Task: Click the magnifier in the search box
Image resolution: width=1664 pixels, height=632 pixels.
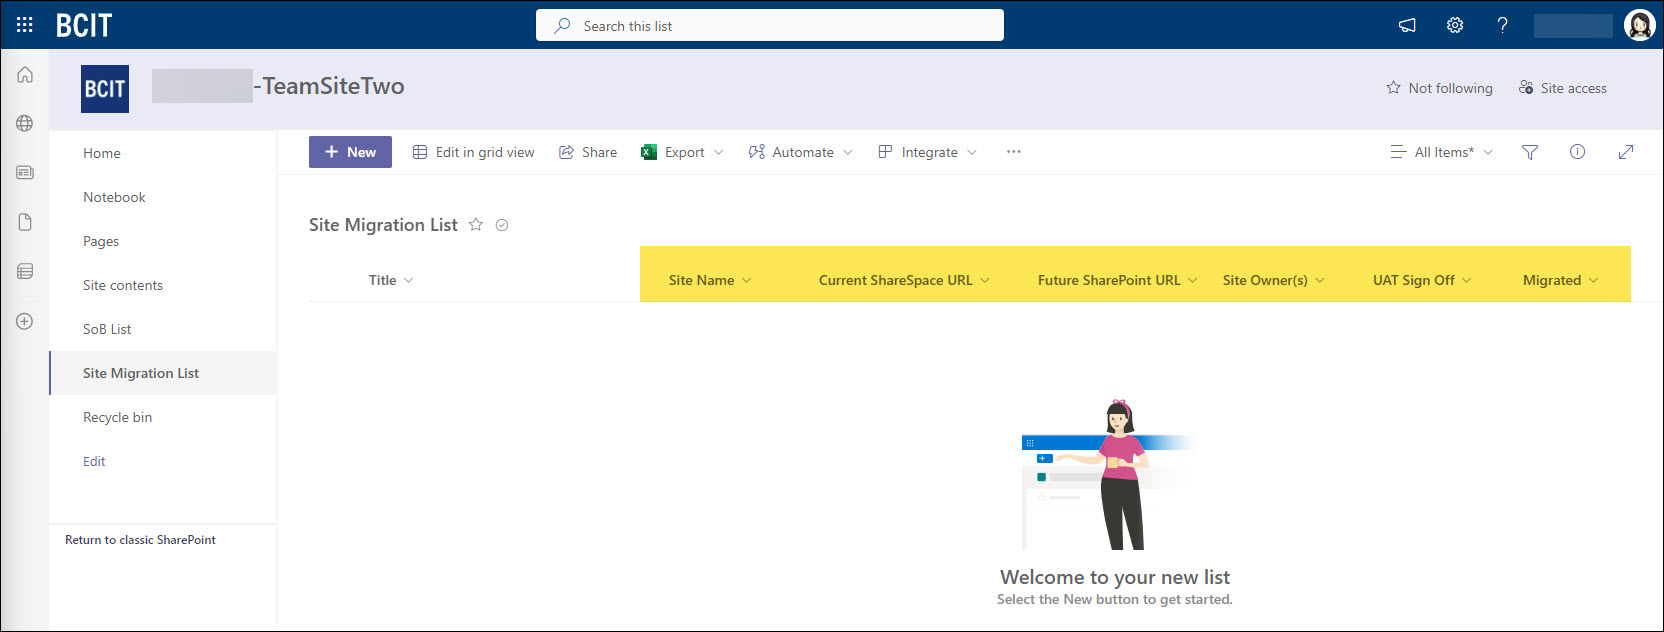Action: (x=562, y=26)
